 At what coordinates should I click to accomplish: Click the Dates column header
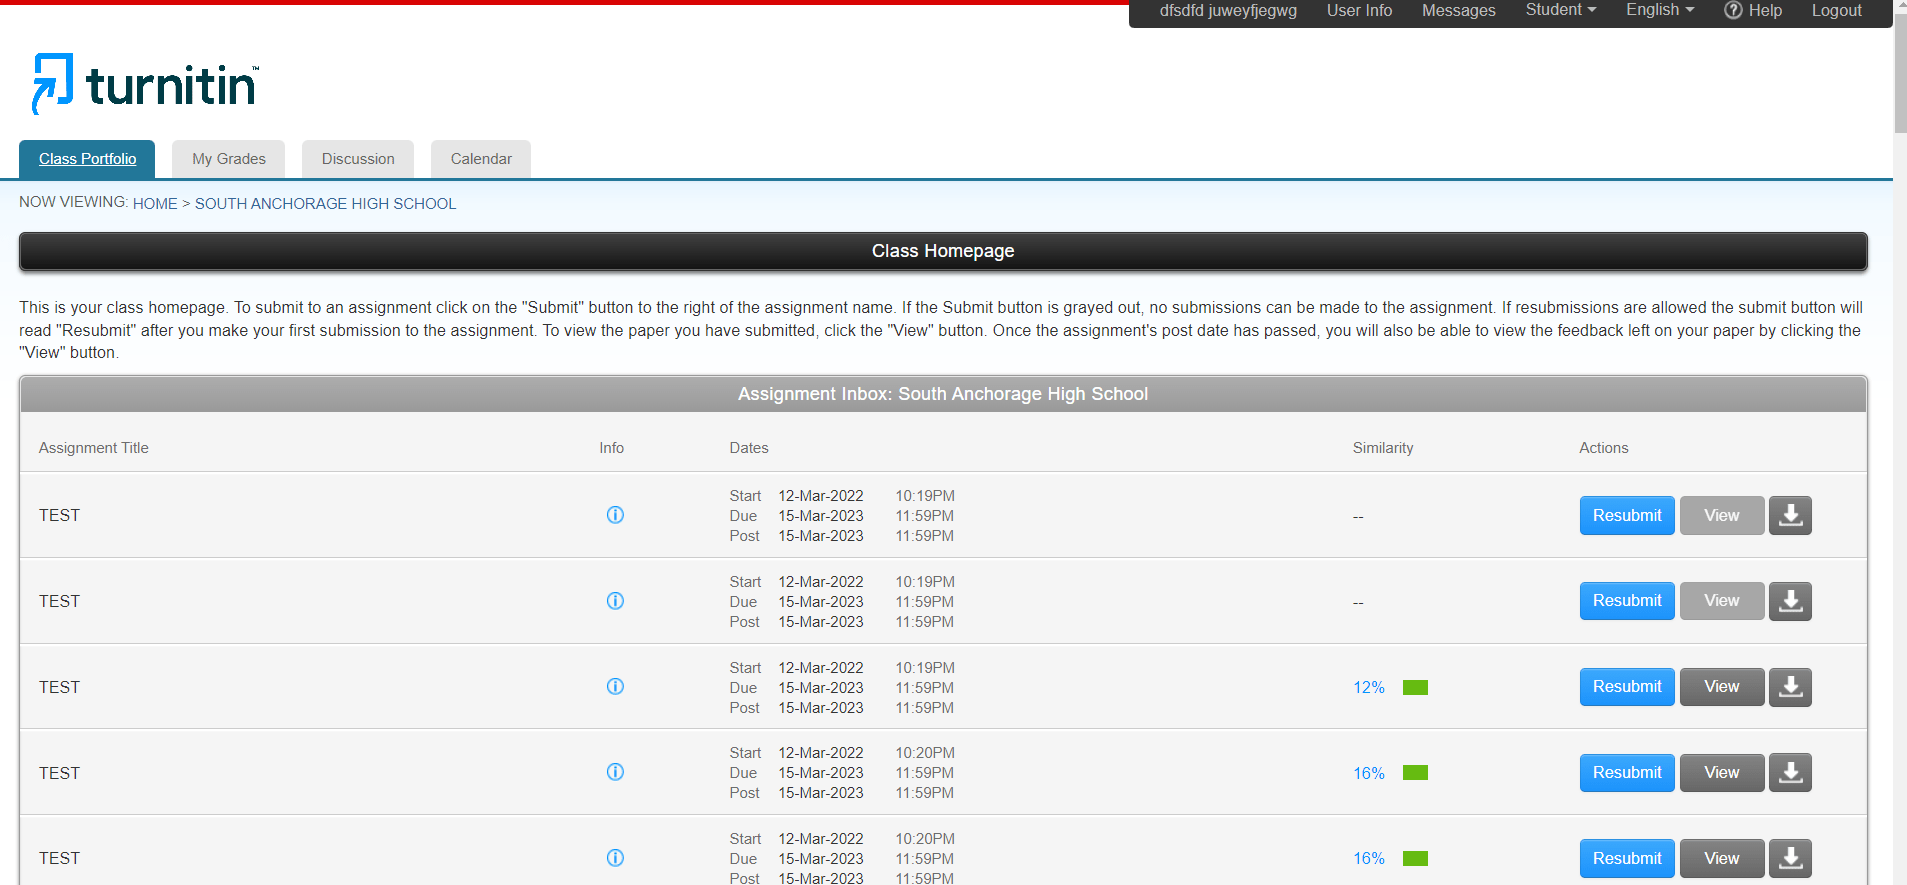coord(749,448)
